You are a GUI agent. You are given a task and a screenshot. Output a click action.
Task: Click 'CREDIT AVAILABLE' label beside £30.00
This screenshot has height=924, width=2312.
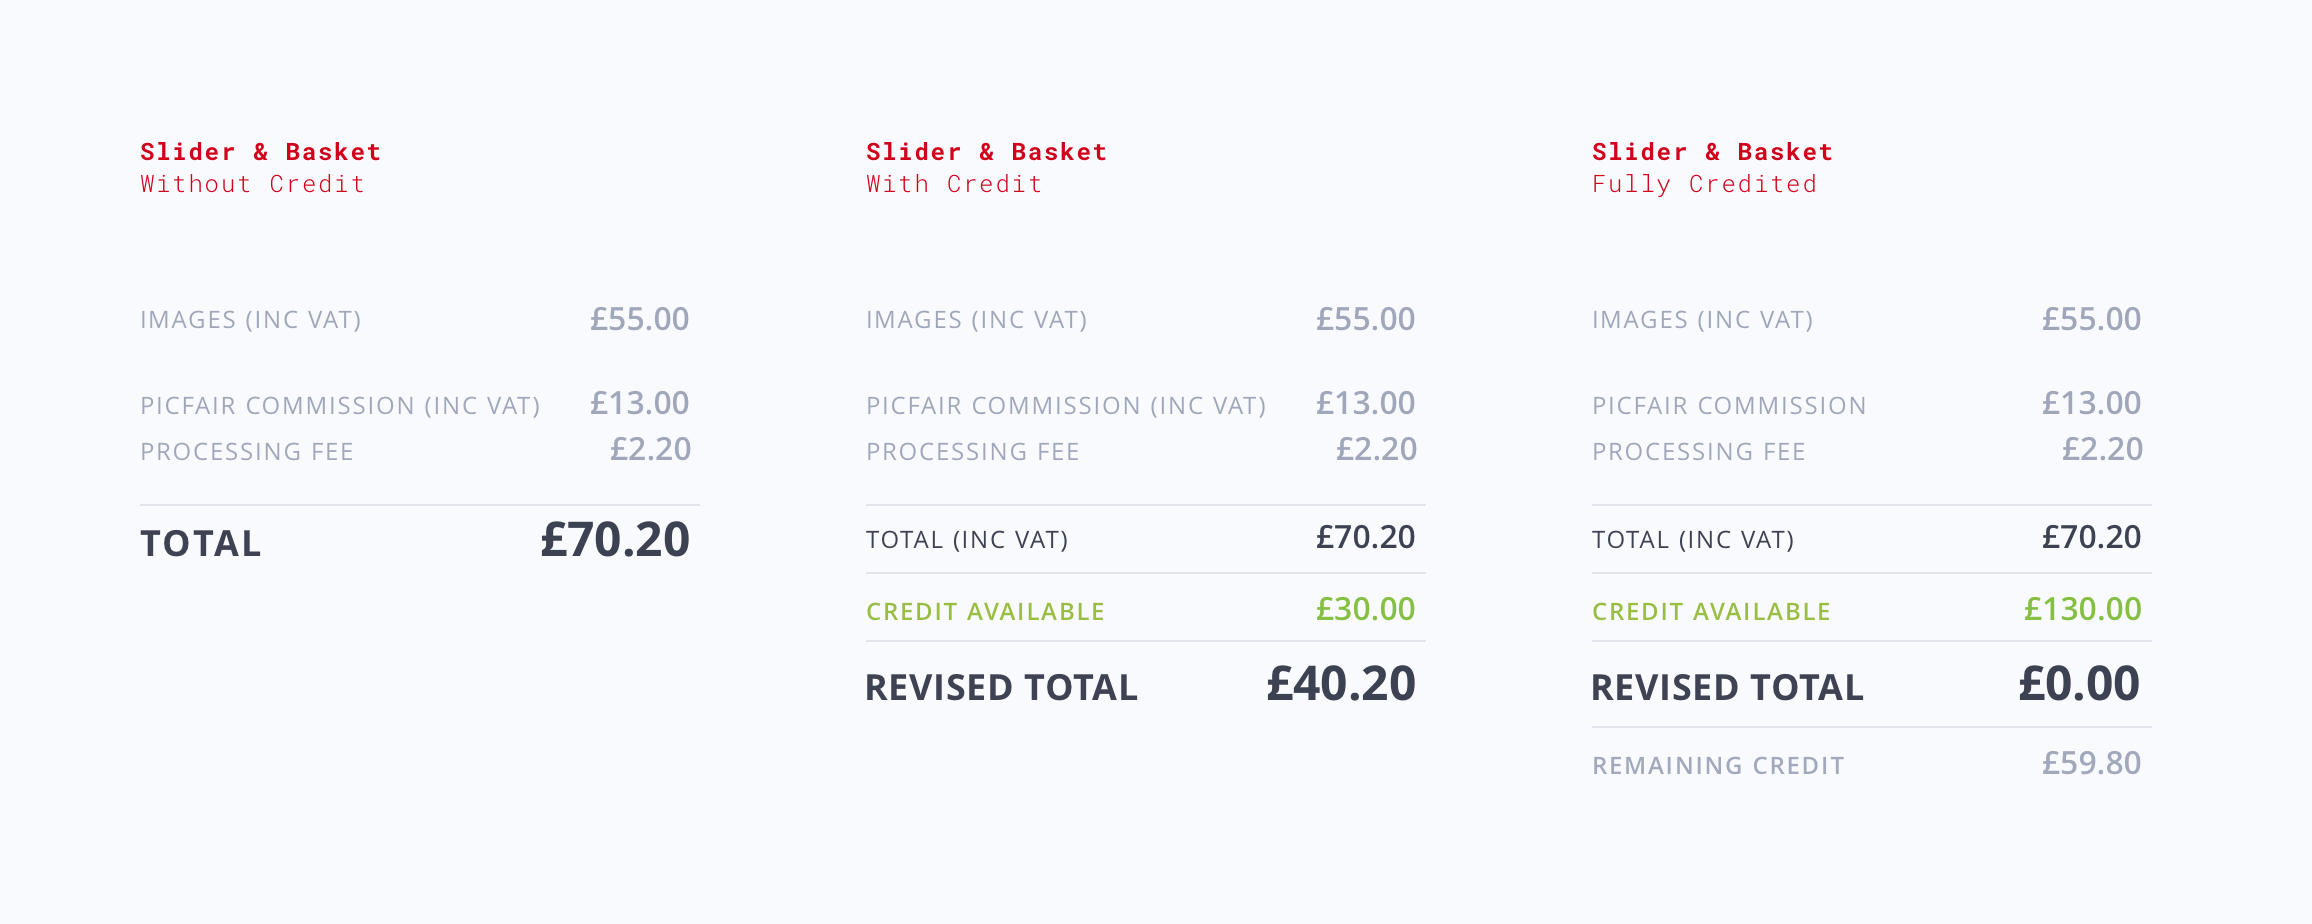(985, 612)
